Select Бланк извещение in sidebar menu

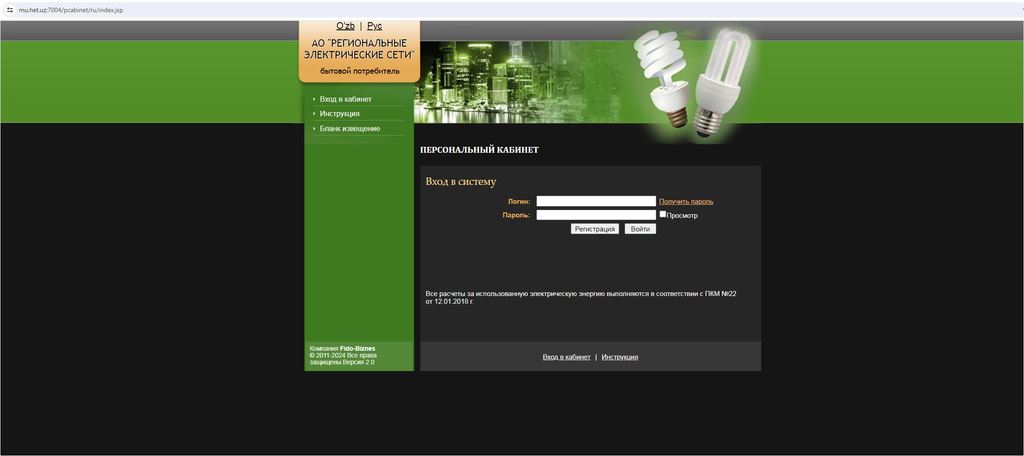coord(349,129)
